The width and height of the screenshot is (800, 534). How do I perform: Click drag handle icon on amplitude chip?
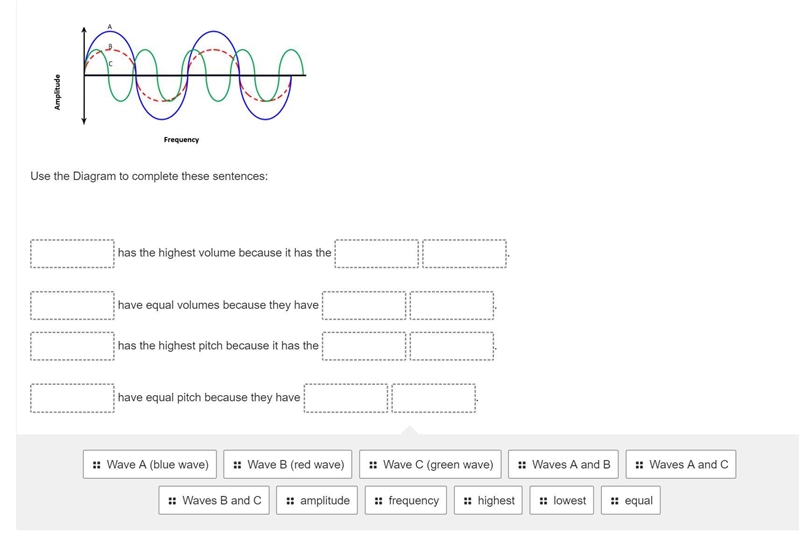coord(290,501)
